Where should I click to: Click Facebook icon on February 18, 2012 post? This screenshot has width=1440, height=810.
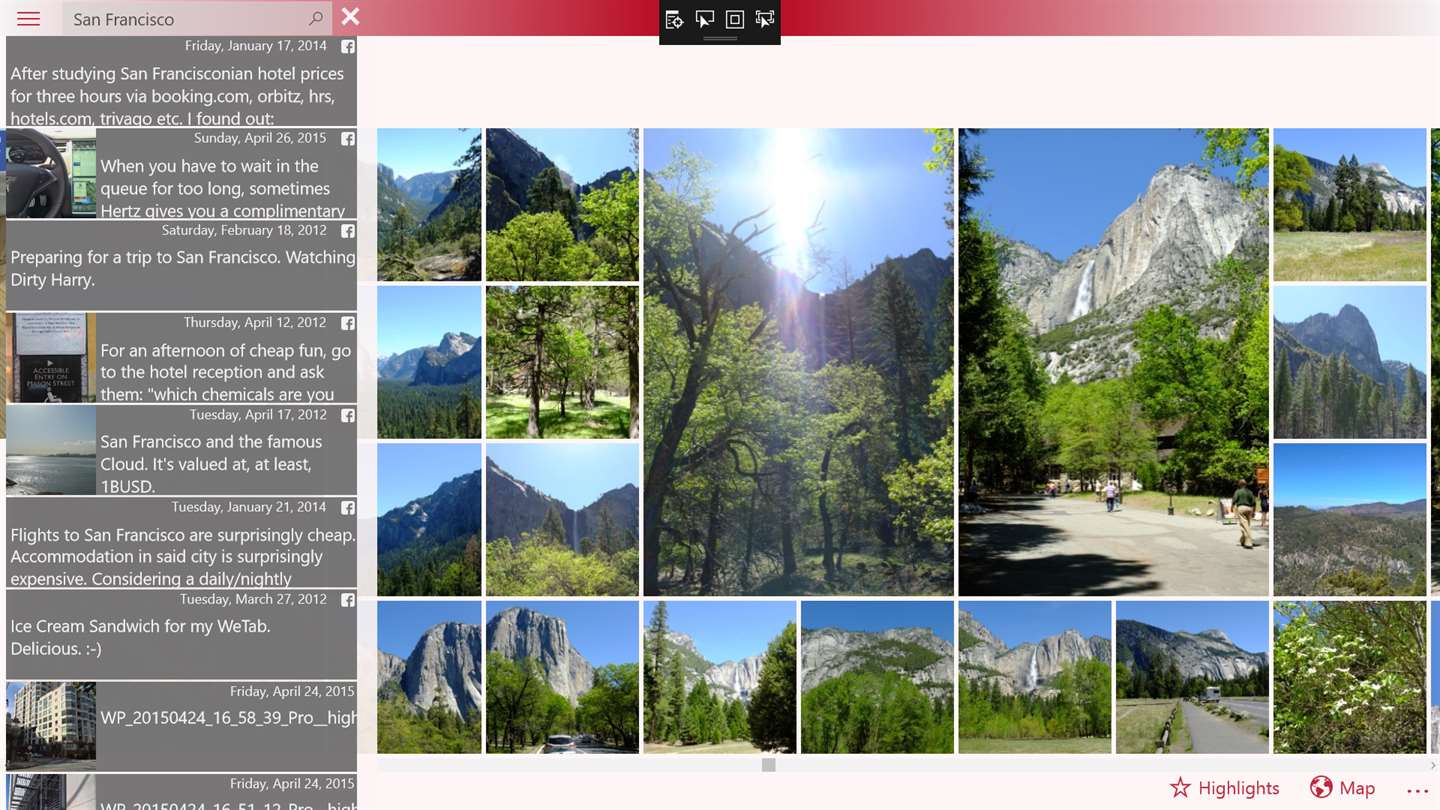pos(348,231)
